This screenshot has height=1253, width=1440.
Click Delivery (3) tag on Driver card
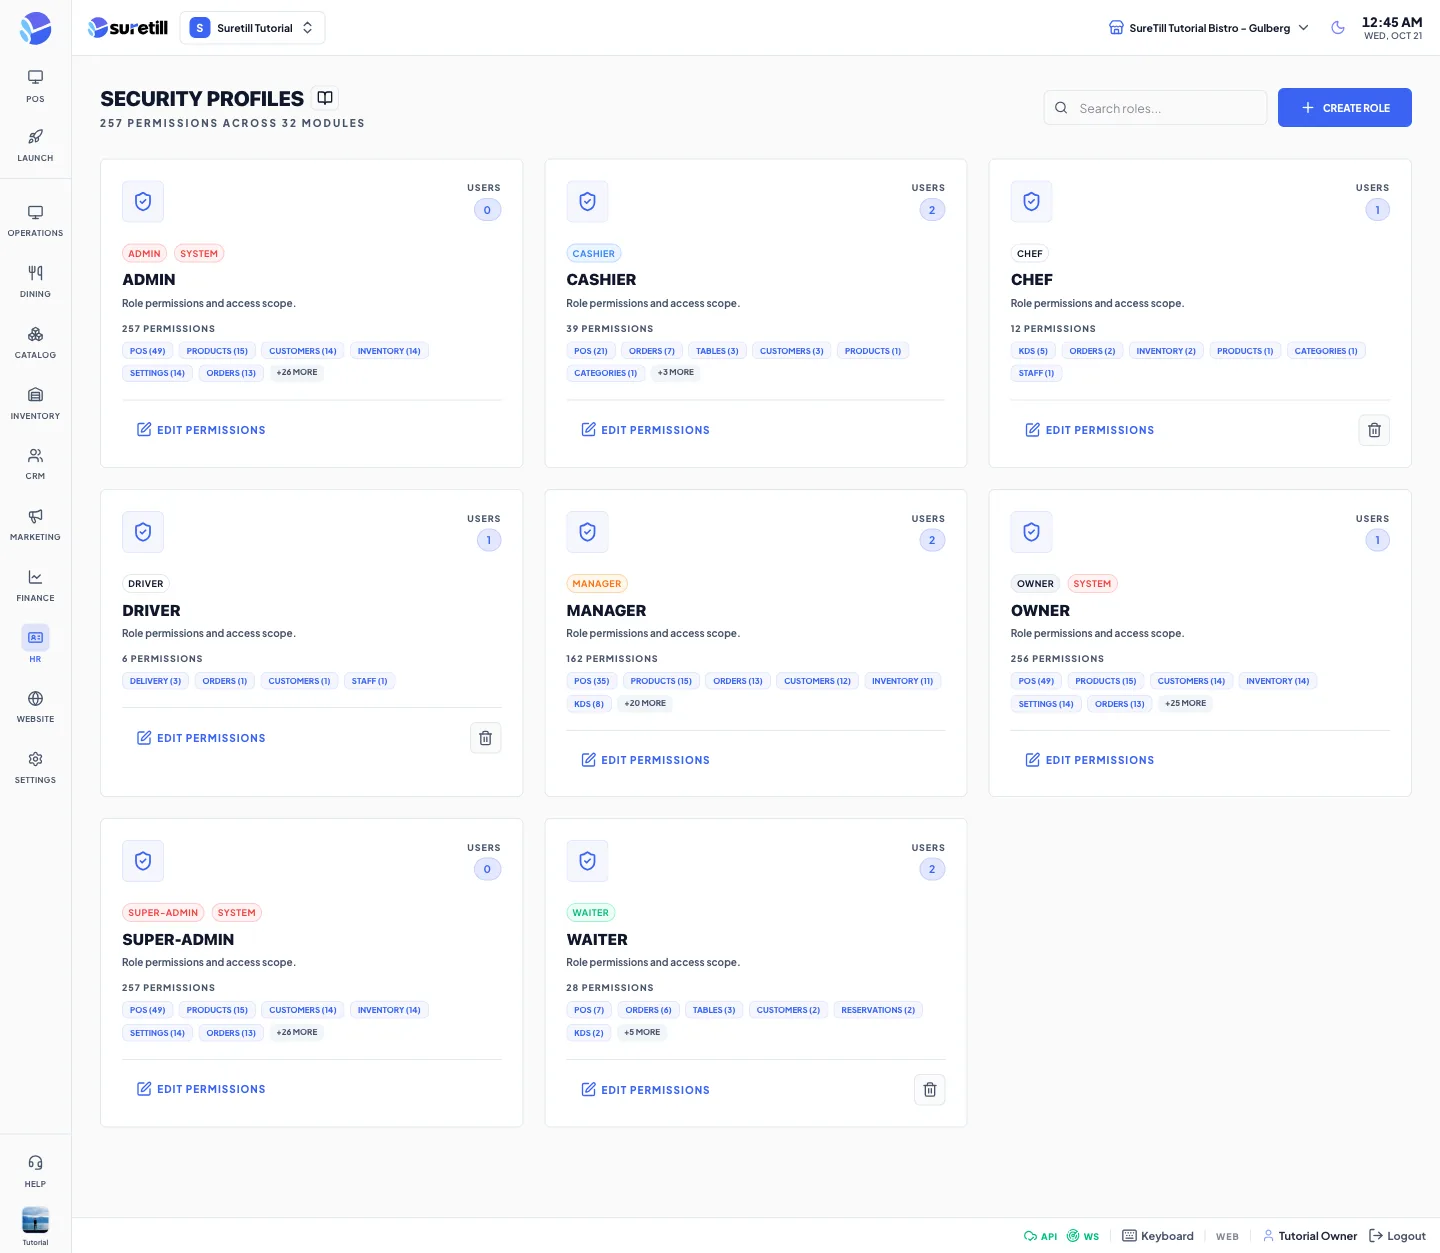(x=155, y=681)
